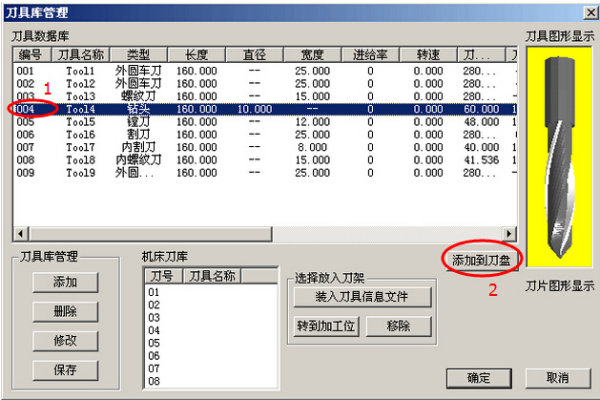Cancel the dialog with 取消
This screenshot has width=600, height=400.
coord(556,378)
